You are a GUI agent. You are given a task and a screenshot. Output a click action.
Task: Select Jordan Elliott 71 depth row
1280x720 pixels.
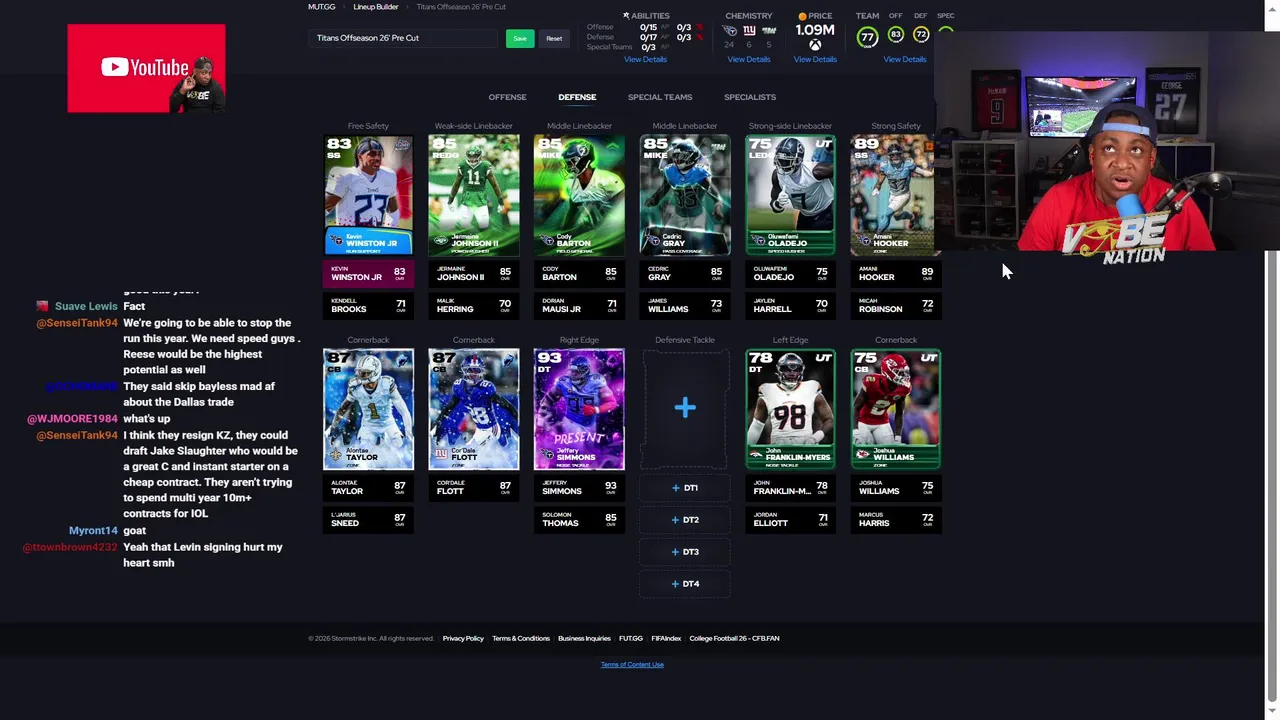tap(790, 519)
